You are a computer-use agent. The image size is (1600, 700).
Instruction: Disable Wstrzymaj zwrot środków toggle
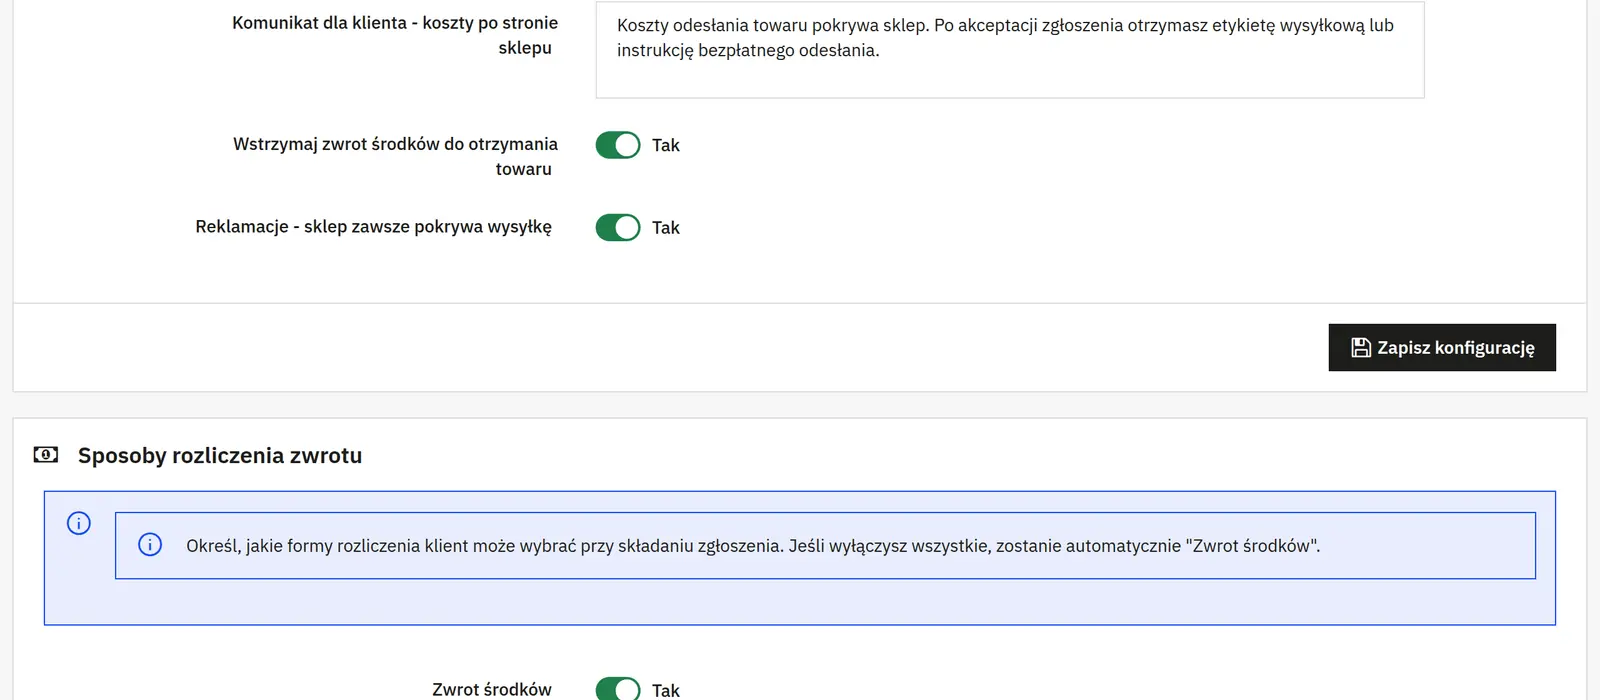click(x=618, y=145)
